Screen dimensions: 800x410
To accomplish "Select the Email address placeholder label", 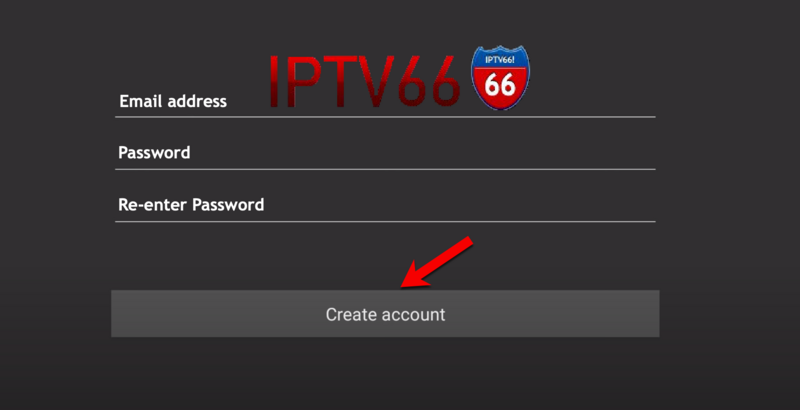I will (173, 101).
